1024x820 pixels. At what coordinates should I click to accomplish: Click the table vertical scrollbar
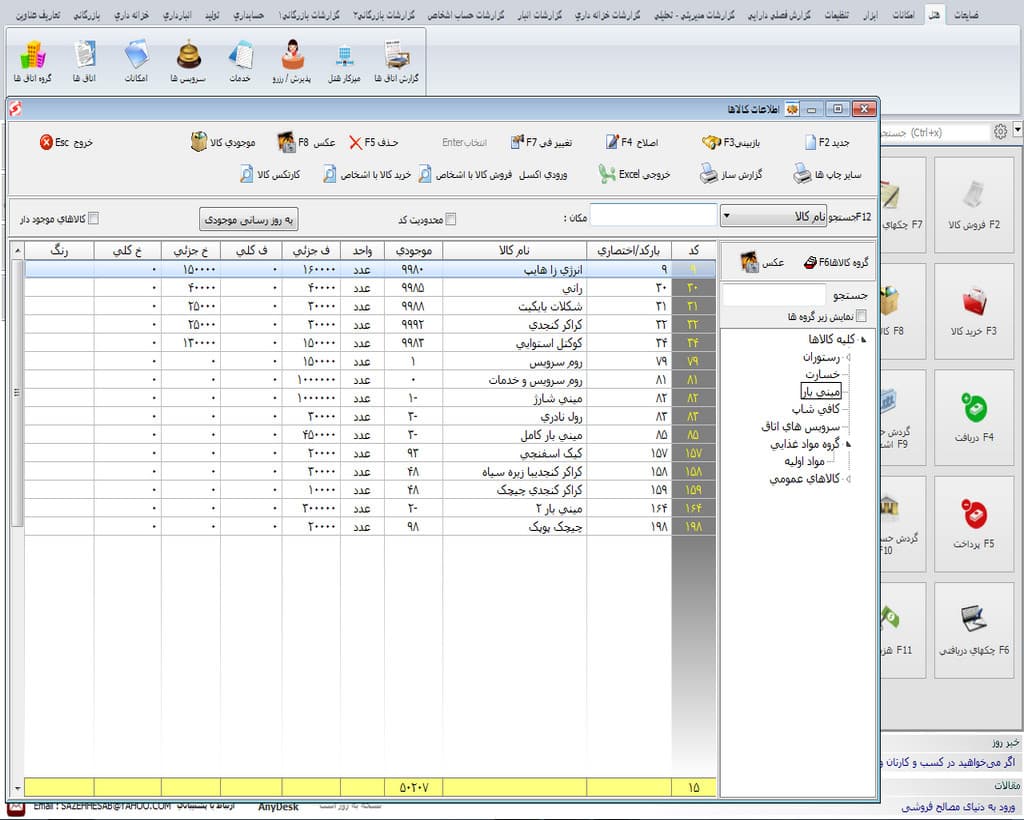tap(17, 392)
